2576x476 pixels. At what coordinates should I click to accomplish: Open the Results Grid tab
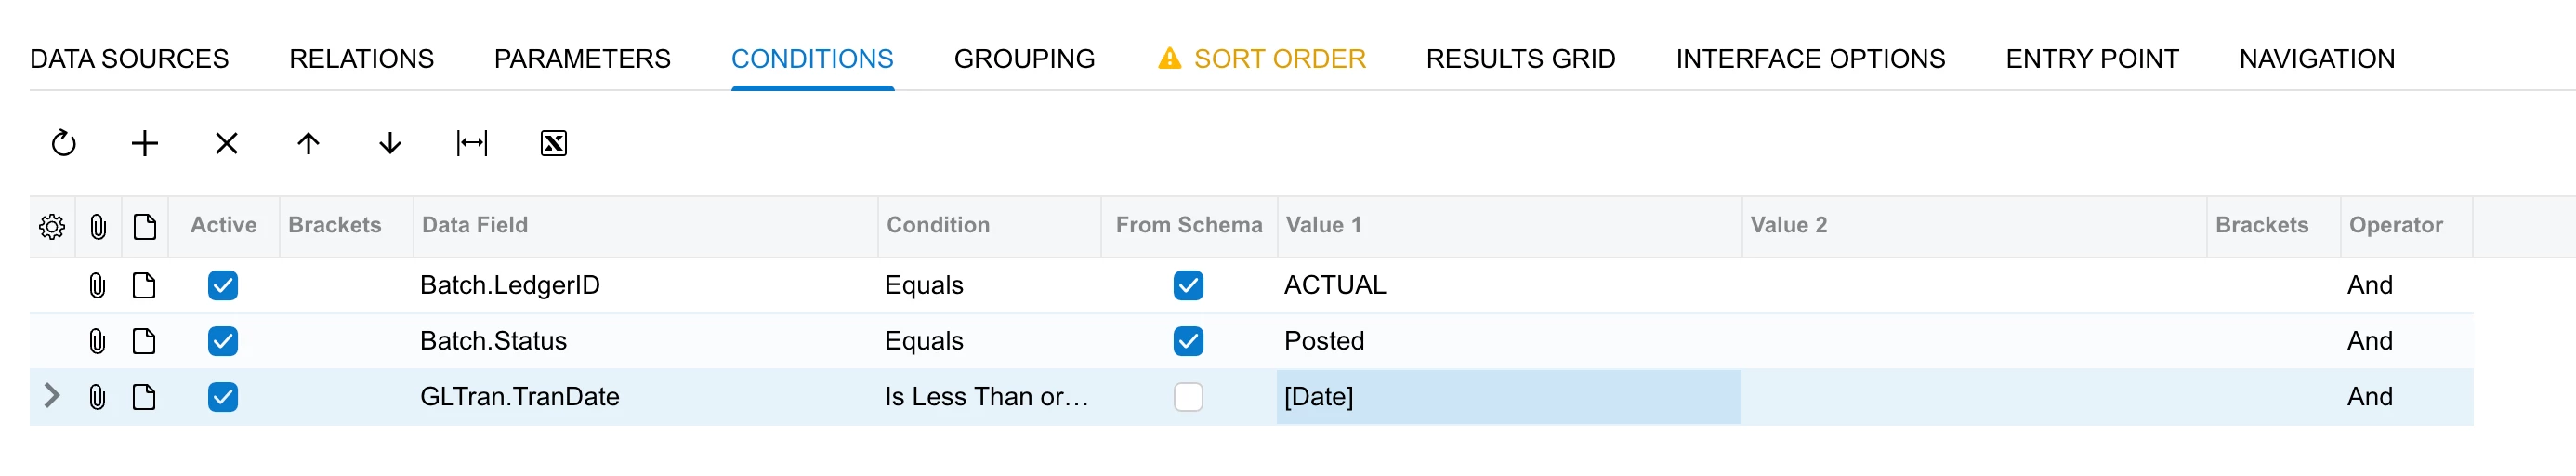[1520, 59]
